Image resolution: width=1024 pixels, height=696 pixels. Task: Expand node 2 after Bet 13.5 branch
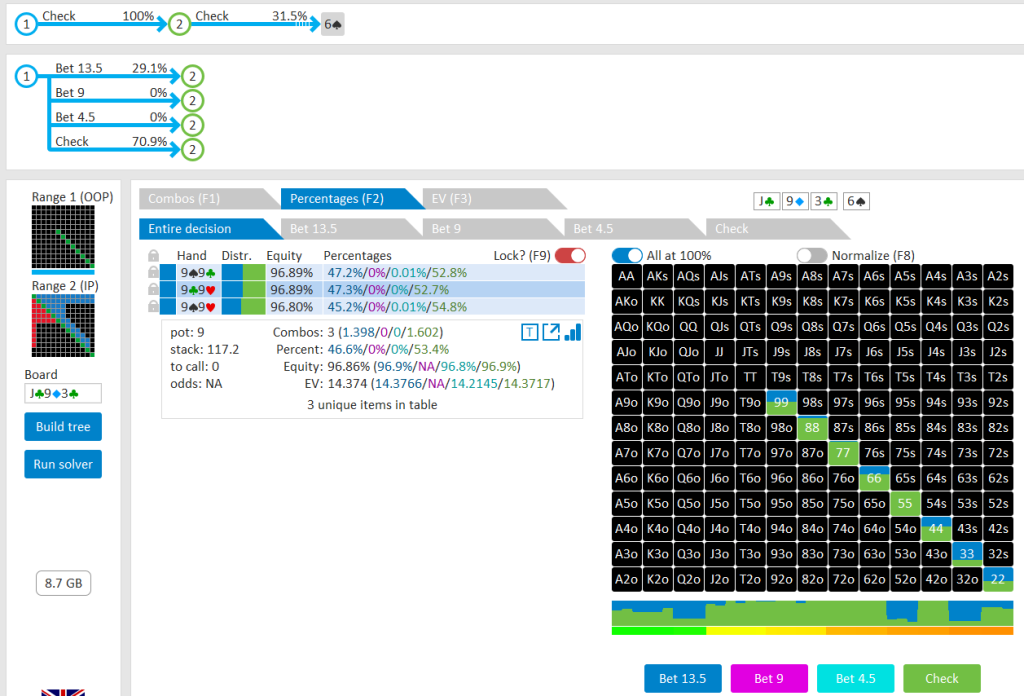pos(193,76)
